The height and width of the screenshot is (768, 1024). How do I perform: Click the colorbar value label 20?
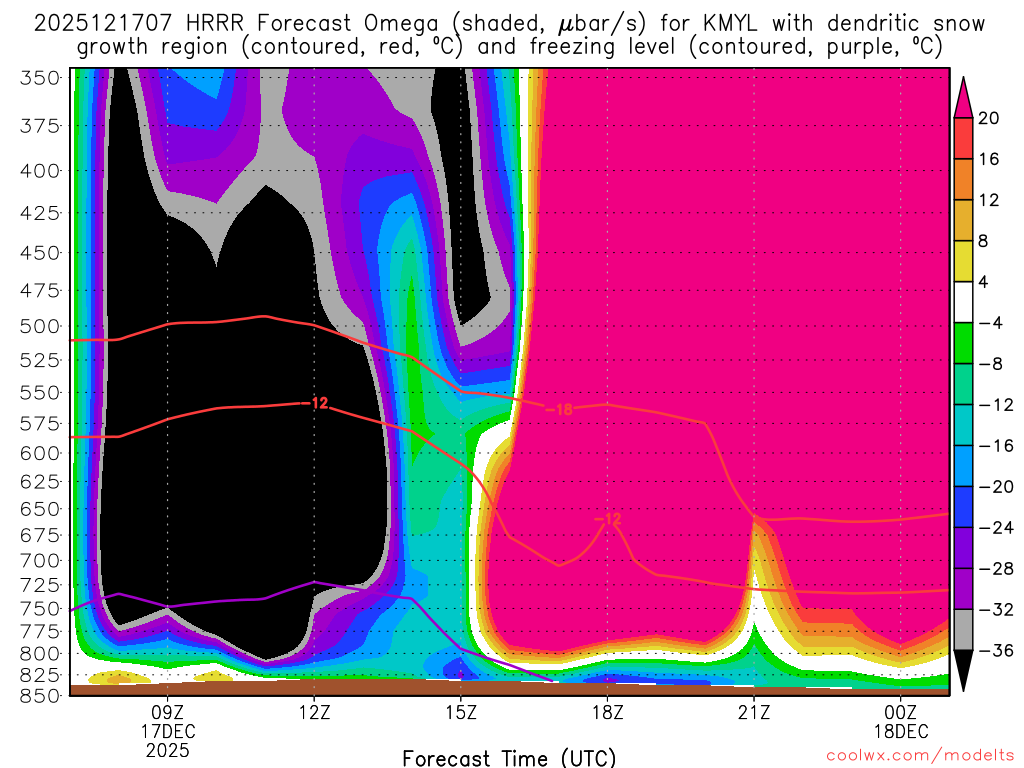click(989, 118)
